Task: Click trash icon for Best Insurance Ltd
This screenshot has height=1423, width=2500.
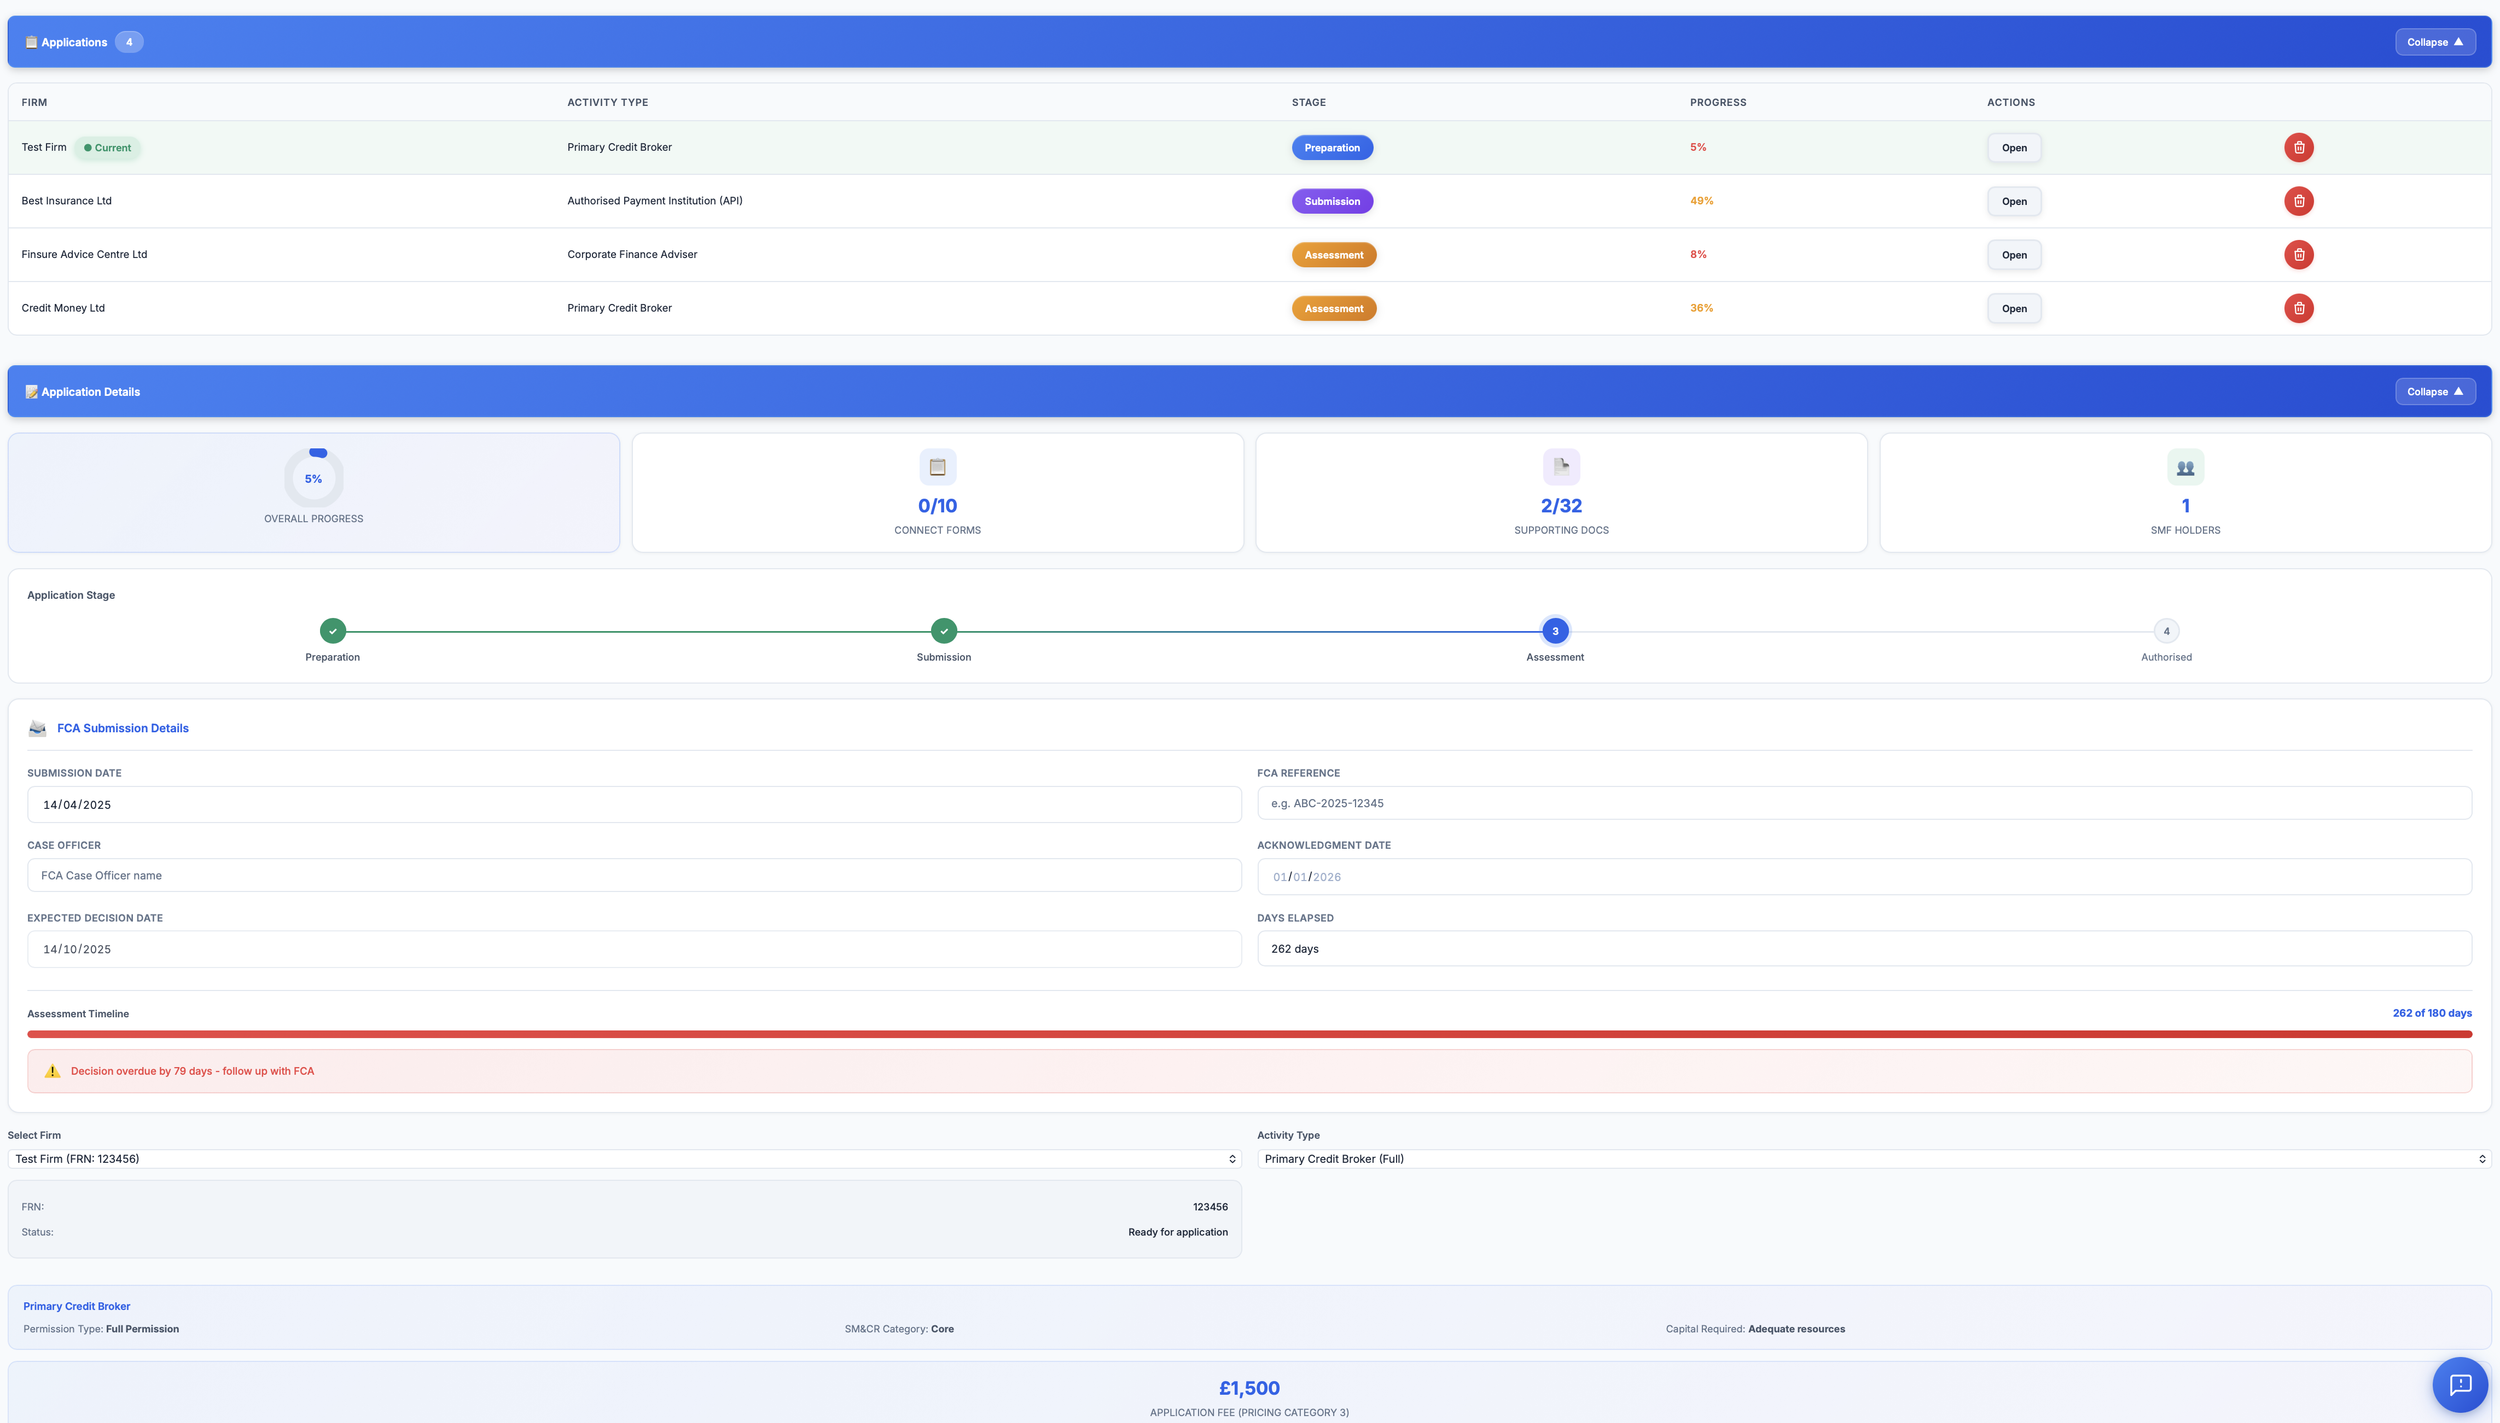Action: pyautogui.click(x=2298, y=201)
